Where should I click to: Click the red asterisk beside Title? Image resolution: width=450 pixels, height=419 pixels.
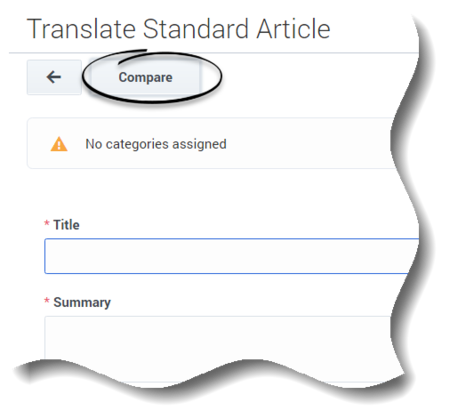(x=47, y=223)
